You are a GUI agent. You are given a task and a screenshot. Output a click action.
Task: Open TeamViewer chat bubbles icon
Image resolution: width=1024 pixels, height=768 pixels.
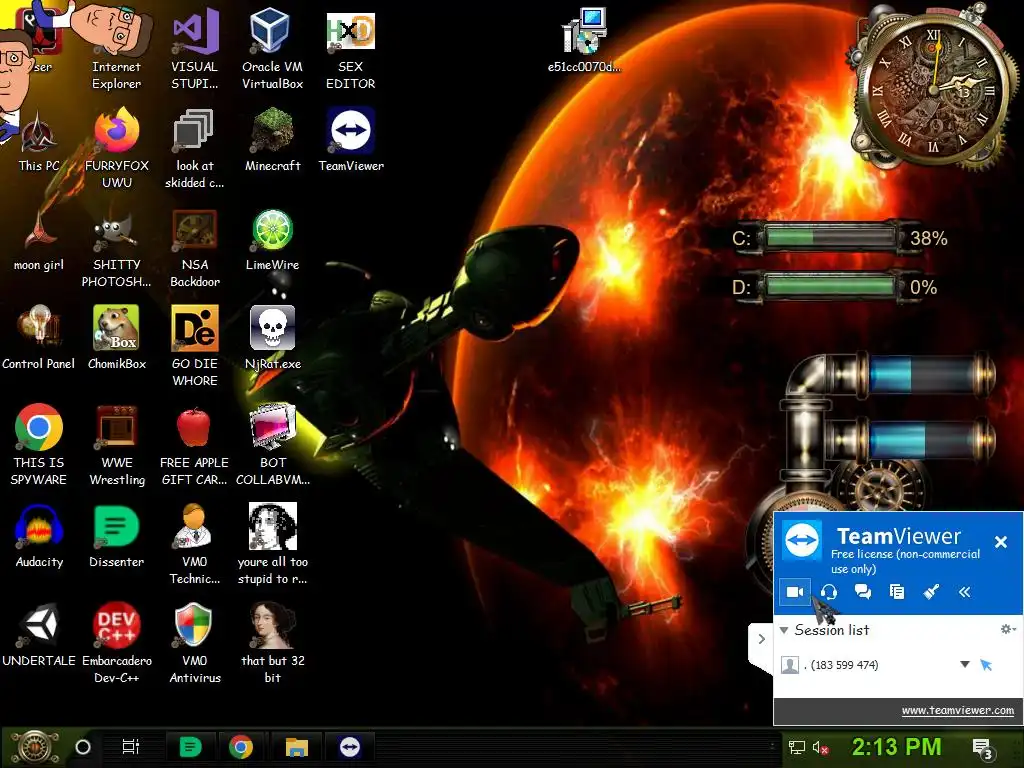pyautogui.click(x=863, y=592)
